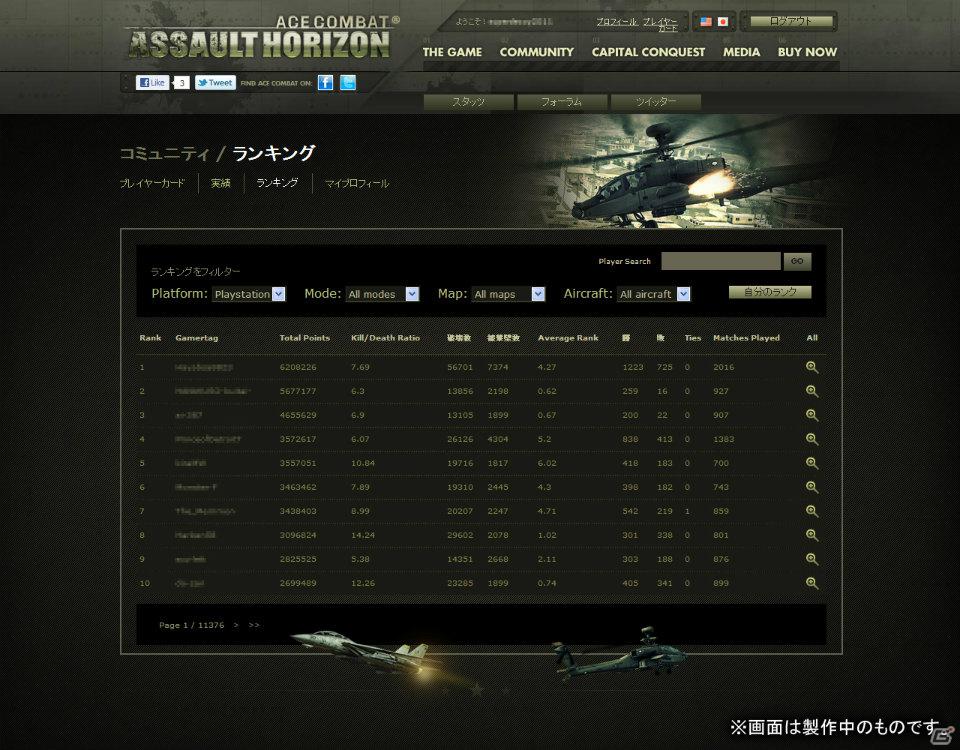This screenshot has height=750, width=960.
Task: Click the Average Rank column header
Action: point(568,338)
